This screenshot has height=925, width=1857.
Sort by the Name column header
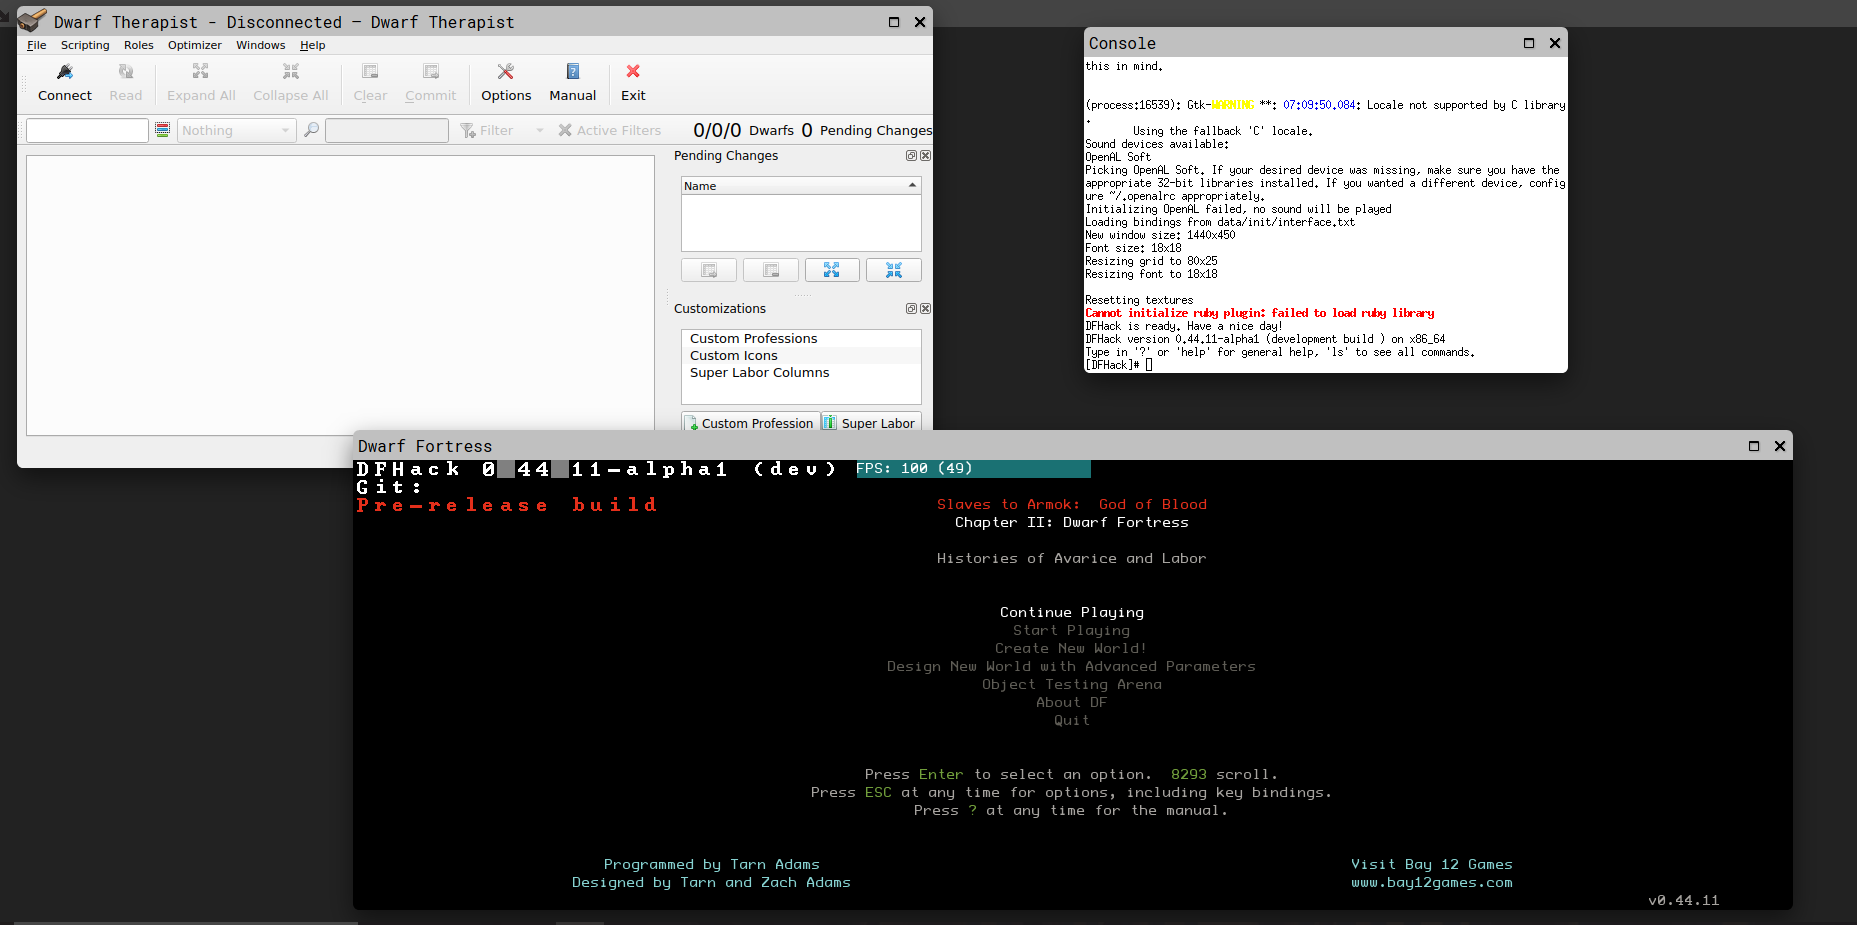[x=801, y=186]
